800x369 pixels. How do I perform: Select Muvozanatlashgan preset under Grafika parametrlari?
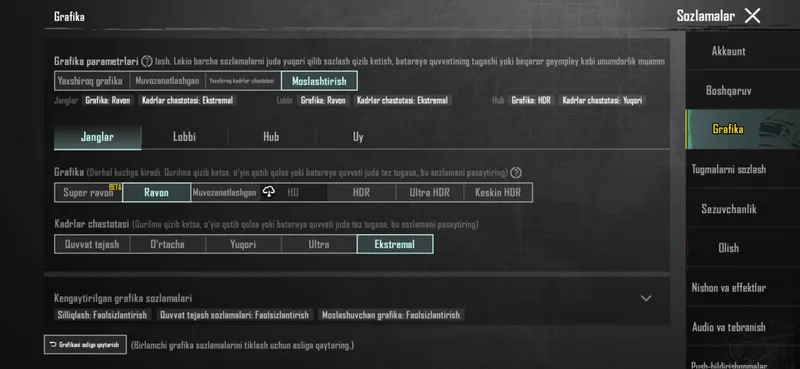[167, 81]
